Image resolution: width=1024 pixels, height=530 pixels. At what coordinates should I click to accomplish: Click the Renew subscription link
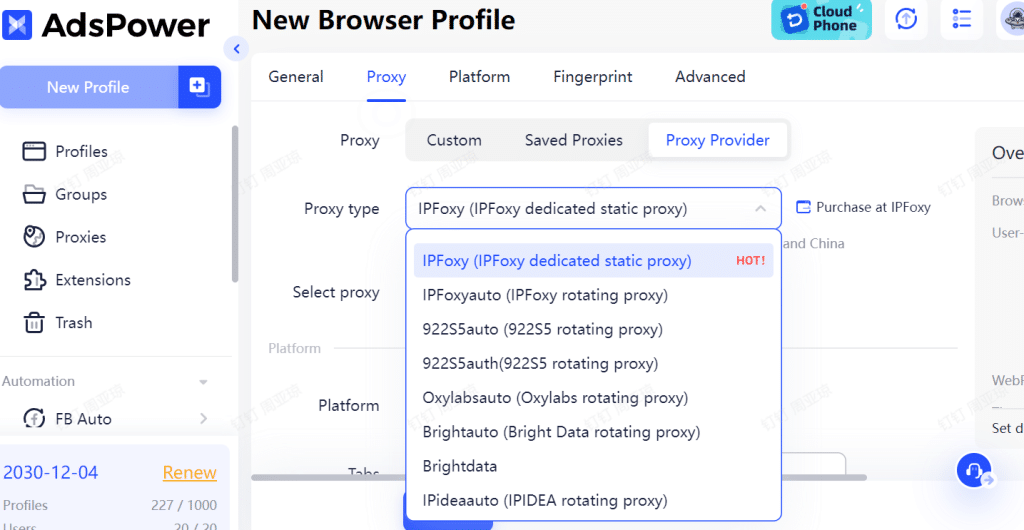click(189, 473)
